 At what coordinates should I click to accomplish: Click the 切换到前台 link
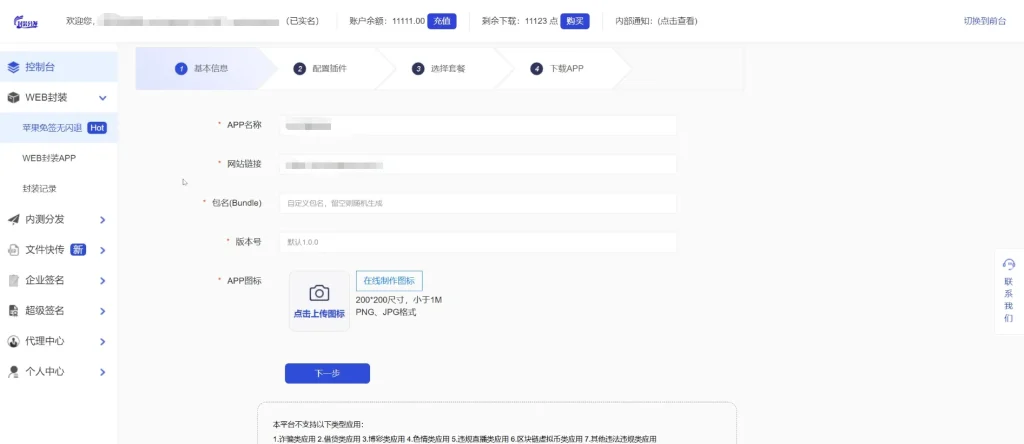(x=984, y=21)
